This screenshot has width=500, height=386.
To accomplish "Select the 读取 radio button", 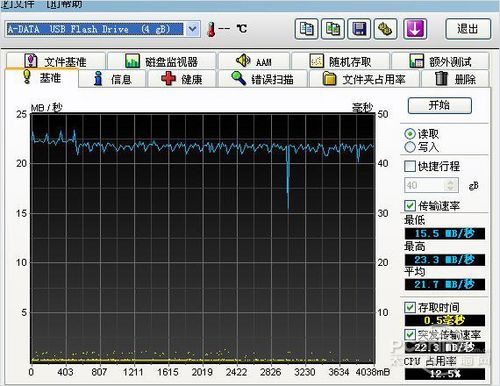I will pyautogui.click(x=410, y=134).
